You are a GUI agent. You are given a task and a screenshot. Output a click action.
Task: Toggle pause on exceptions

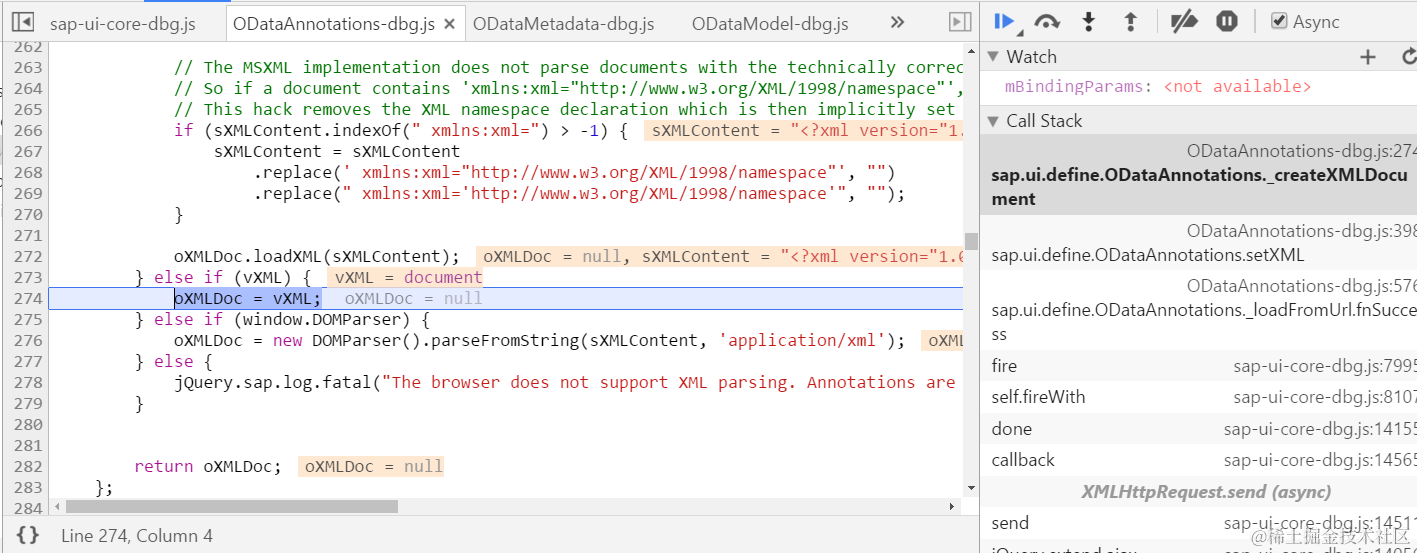1227,21
